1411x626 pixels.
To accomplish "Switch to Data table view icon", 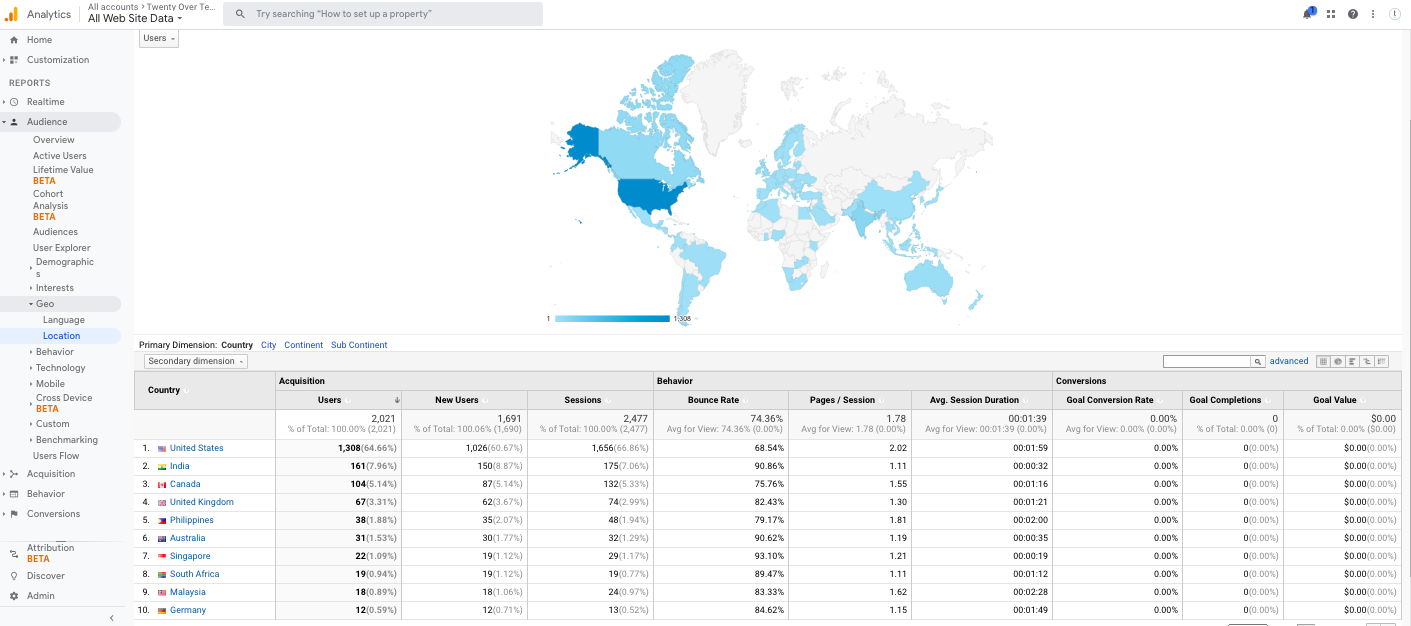I will point(1323,361).
